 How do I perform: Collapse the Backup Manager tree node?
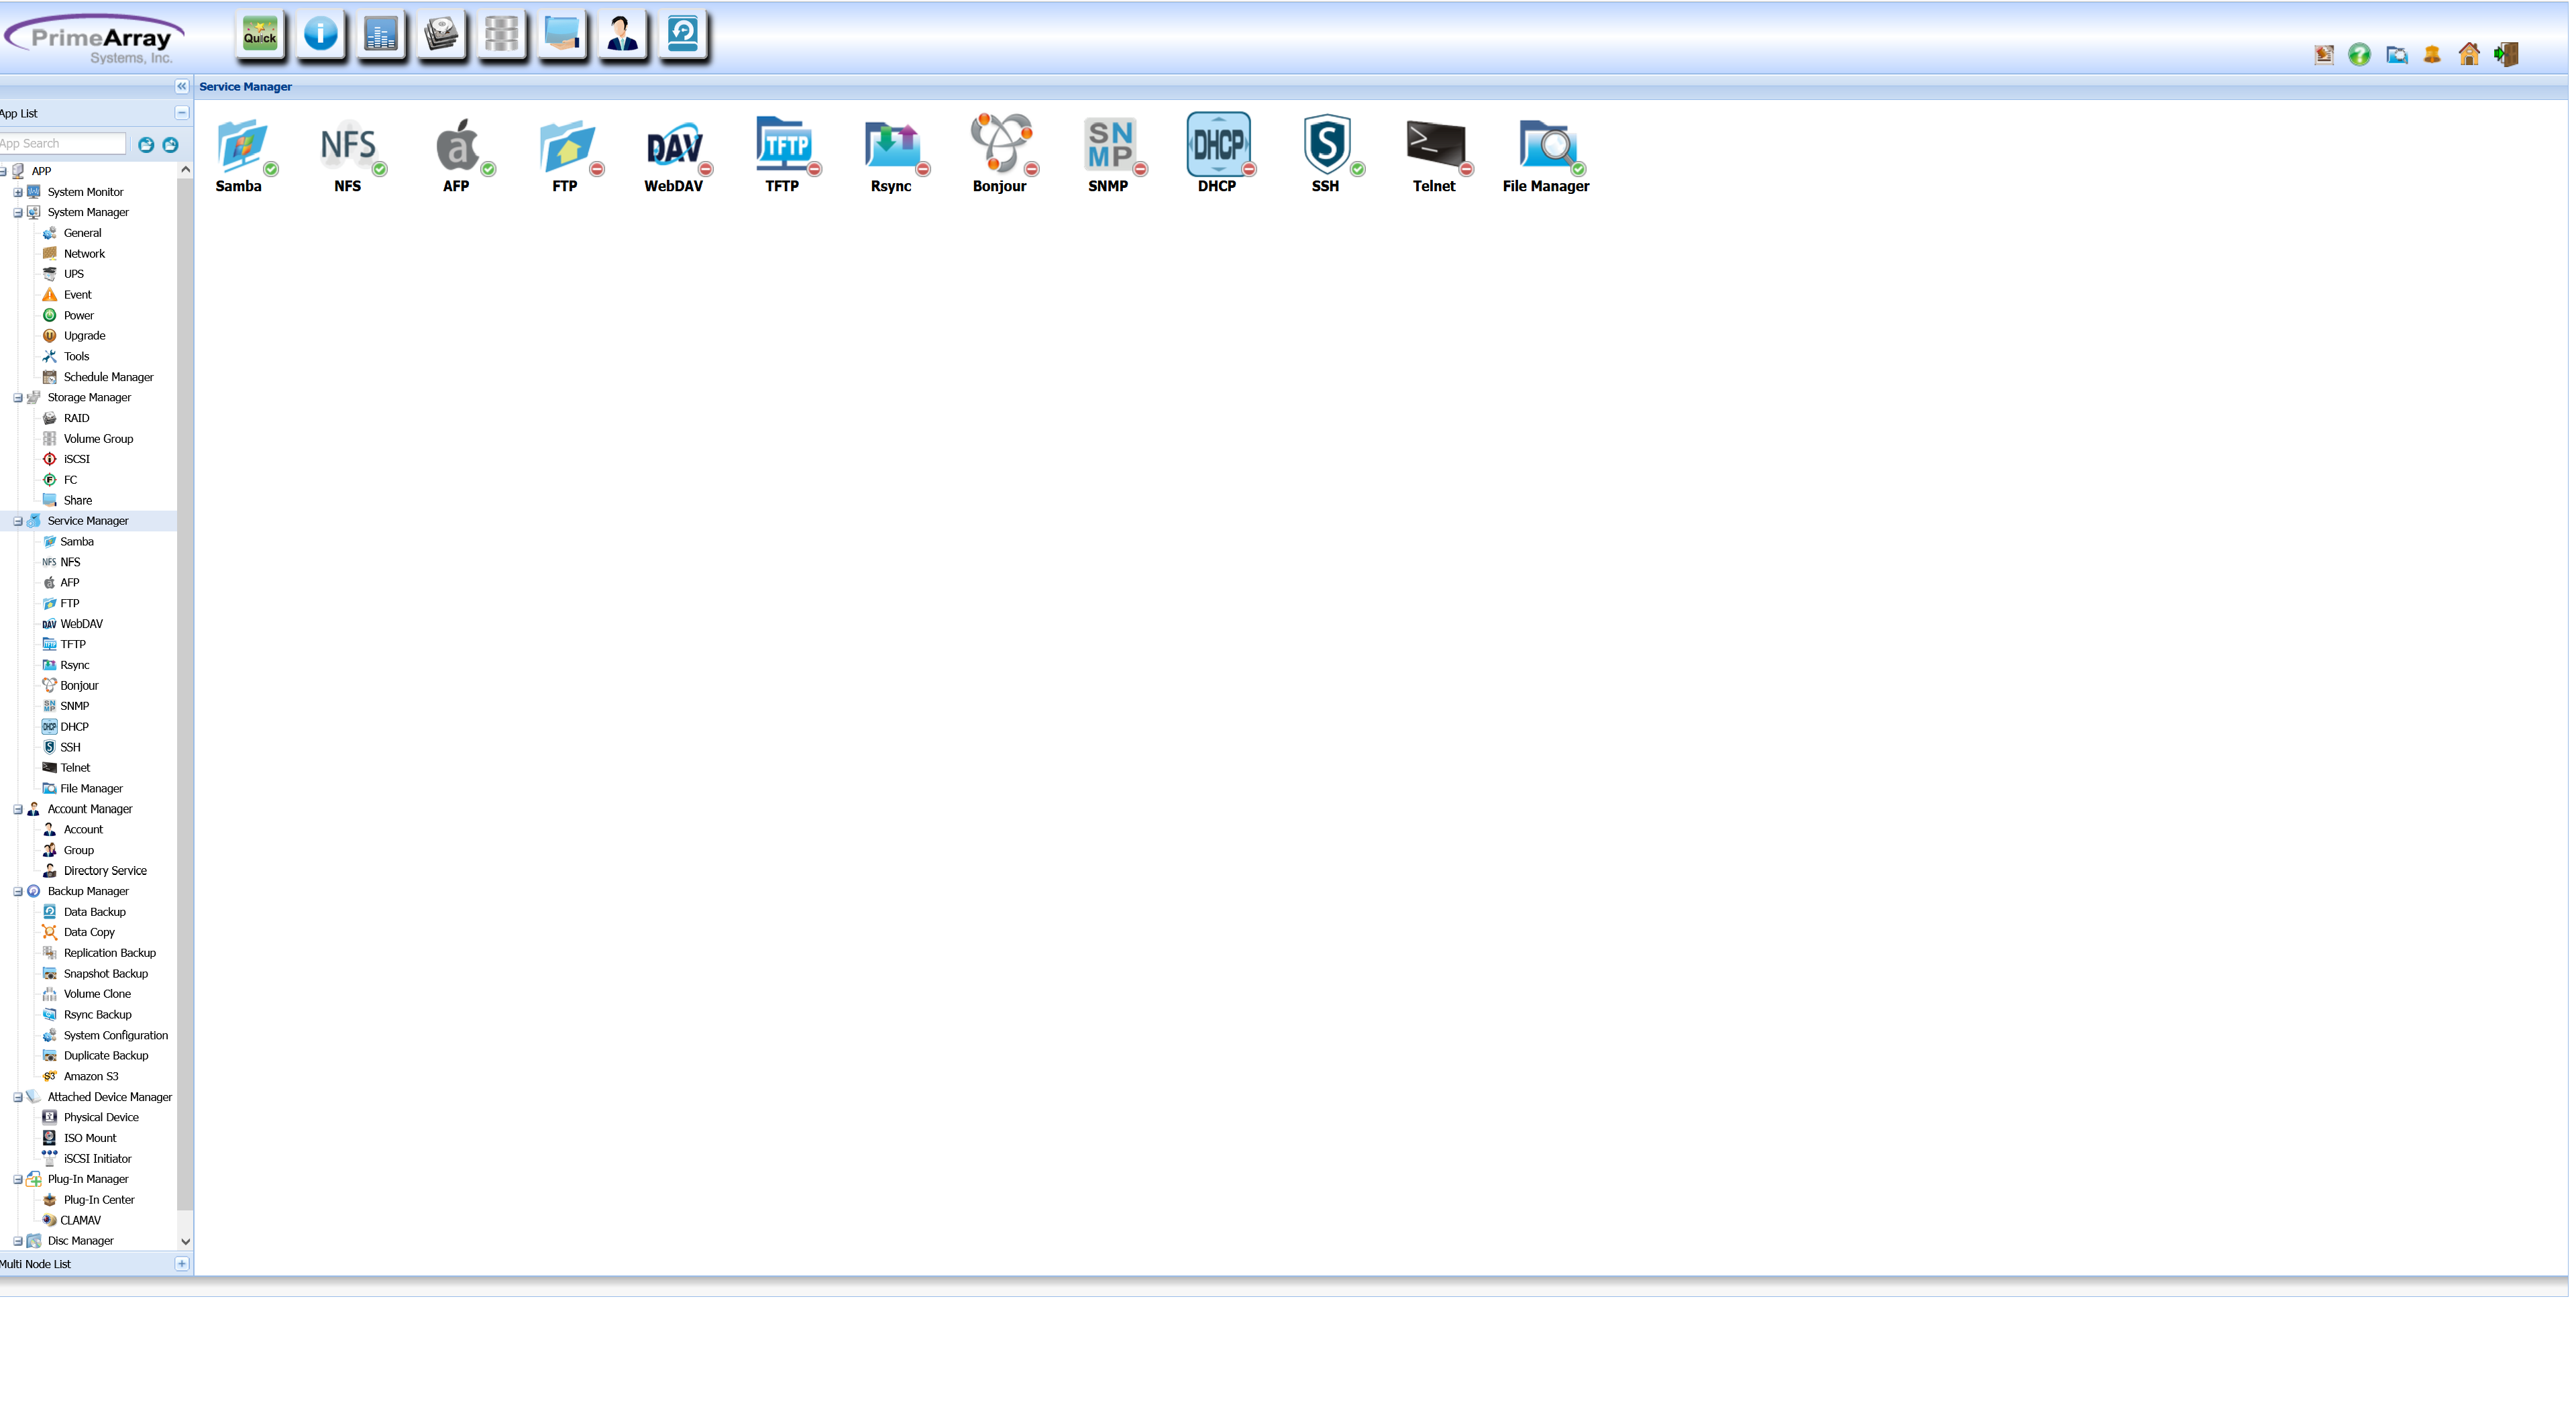coord(18,893)
